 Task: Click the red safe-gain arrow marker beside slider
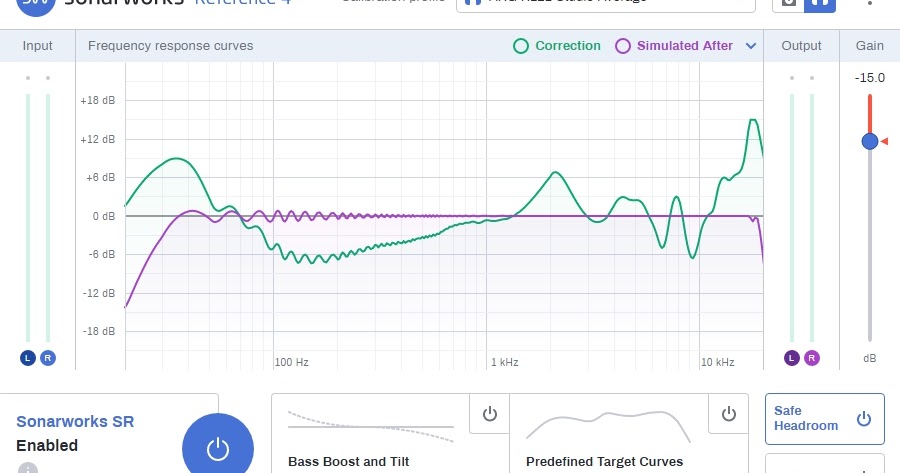click(x=885, y=141)
